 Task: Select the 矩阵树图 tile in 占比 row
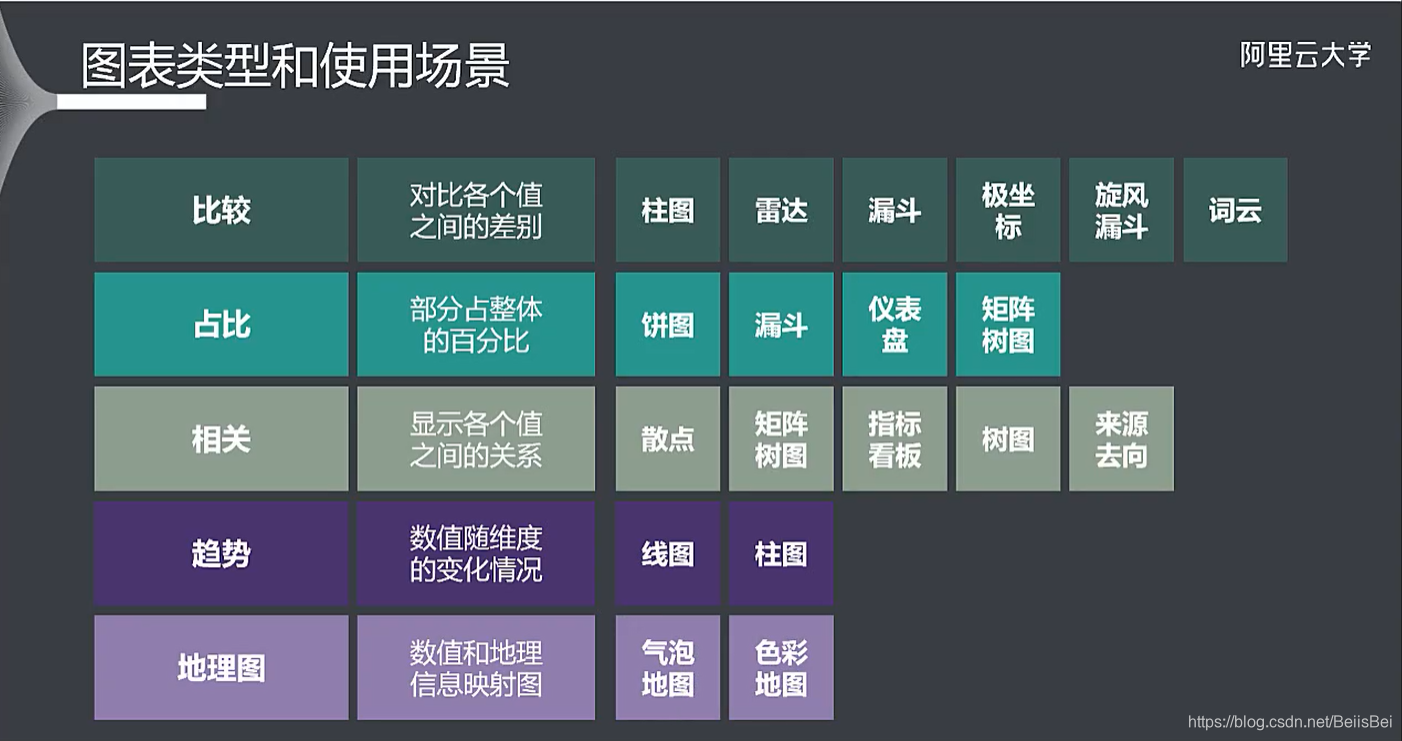[x=1007, y=324]
